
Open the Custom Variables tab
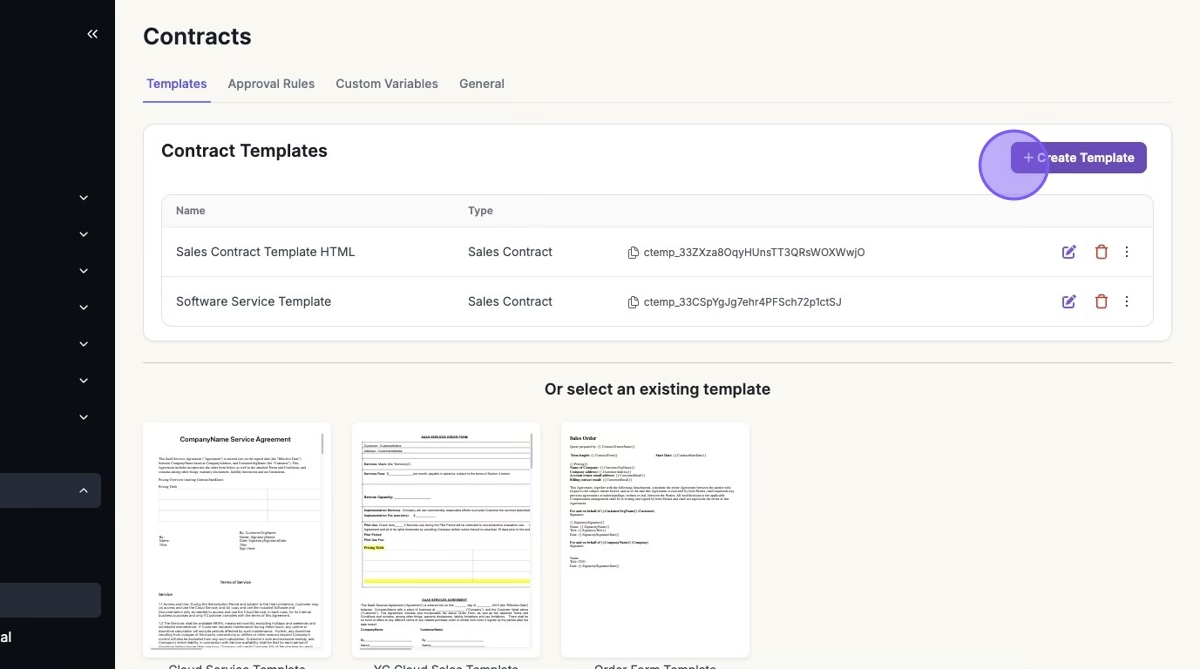[387, 84]
